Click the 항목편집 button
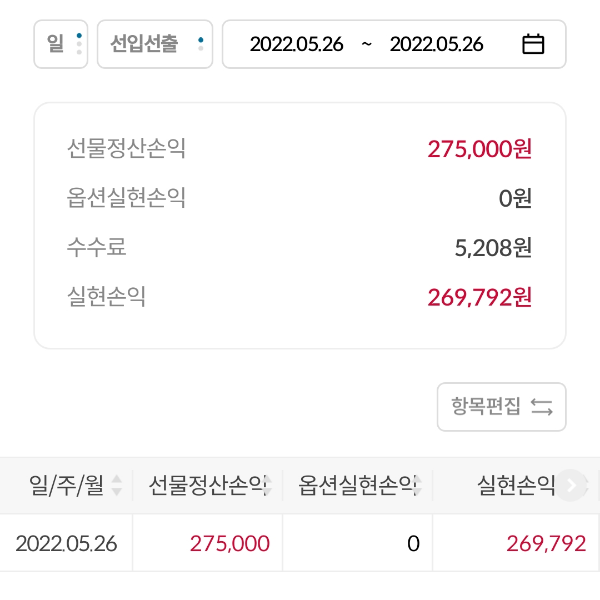Viewport: 600px width, 600px height. [502, 406]
